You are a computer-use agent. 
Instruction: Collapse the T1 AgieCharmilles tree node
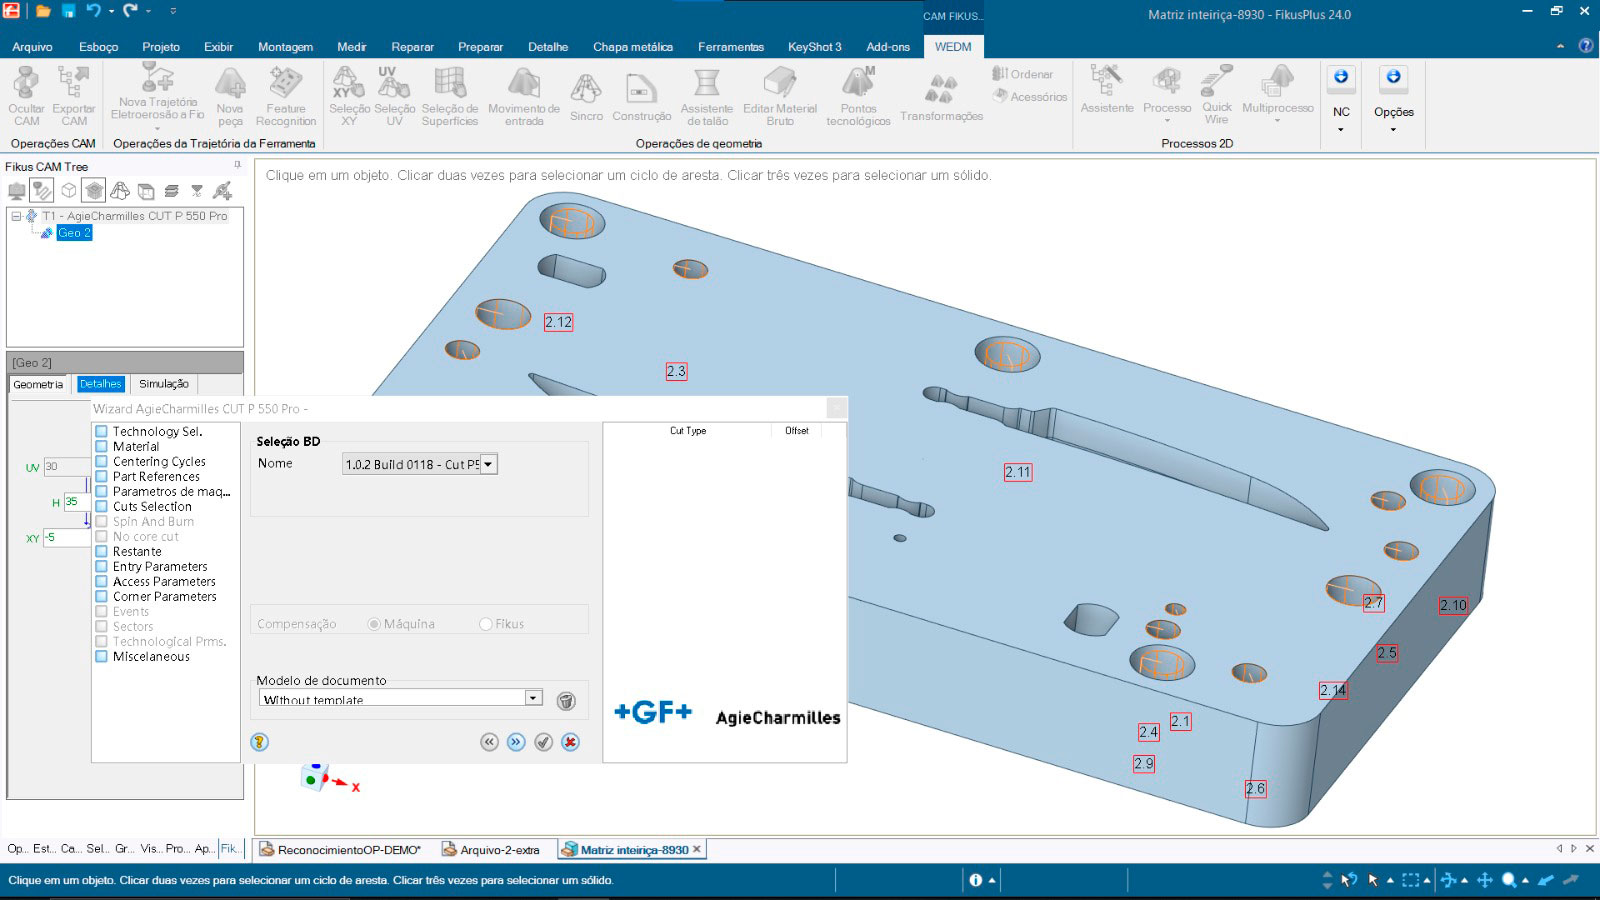[x=16, y=216]
